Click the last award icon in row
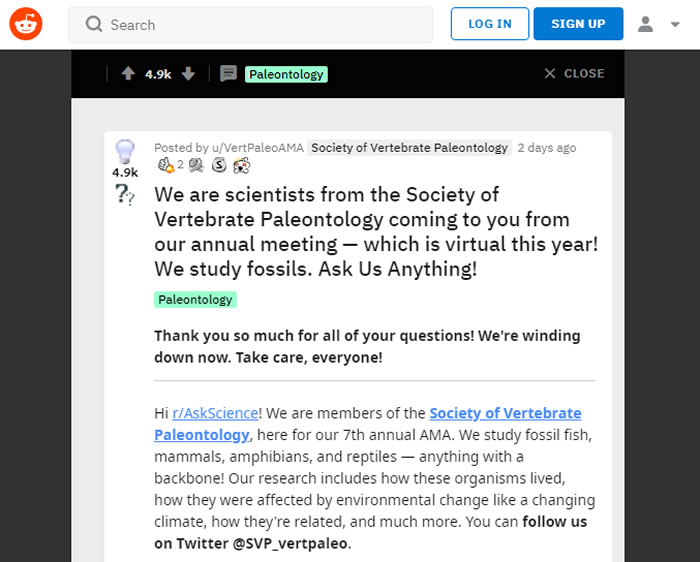 pos(241,165)
